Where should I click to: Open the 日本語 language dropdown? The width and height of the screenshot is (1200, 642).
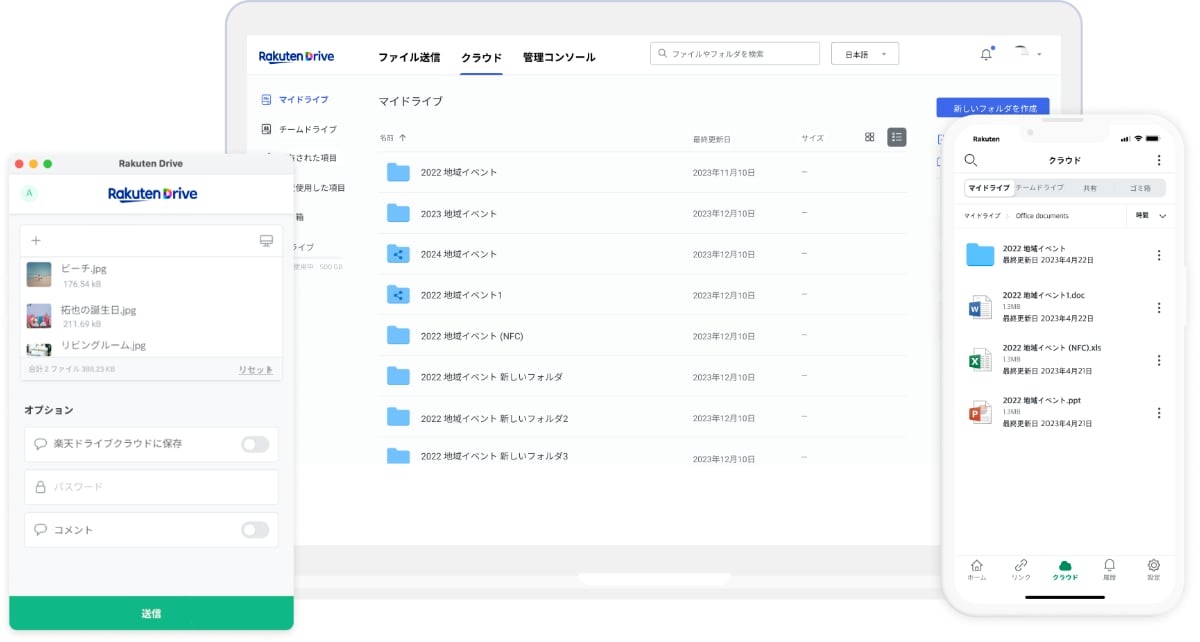pyautogui.click(x=865, y=54)
